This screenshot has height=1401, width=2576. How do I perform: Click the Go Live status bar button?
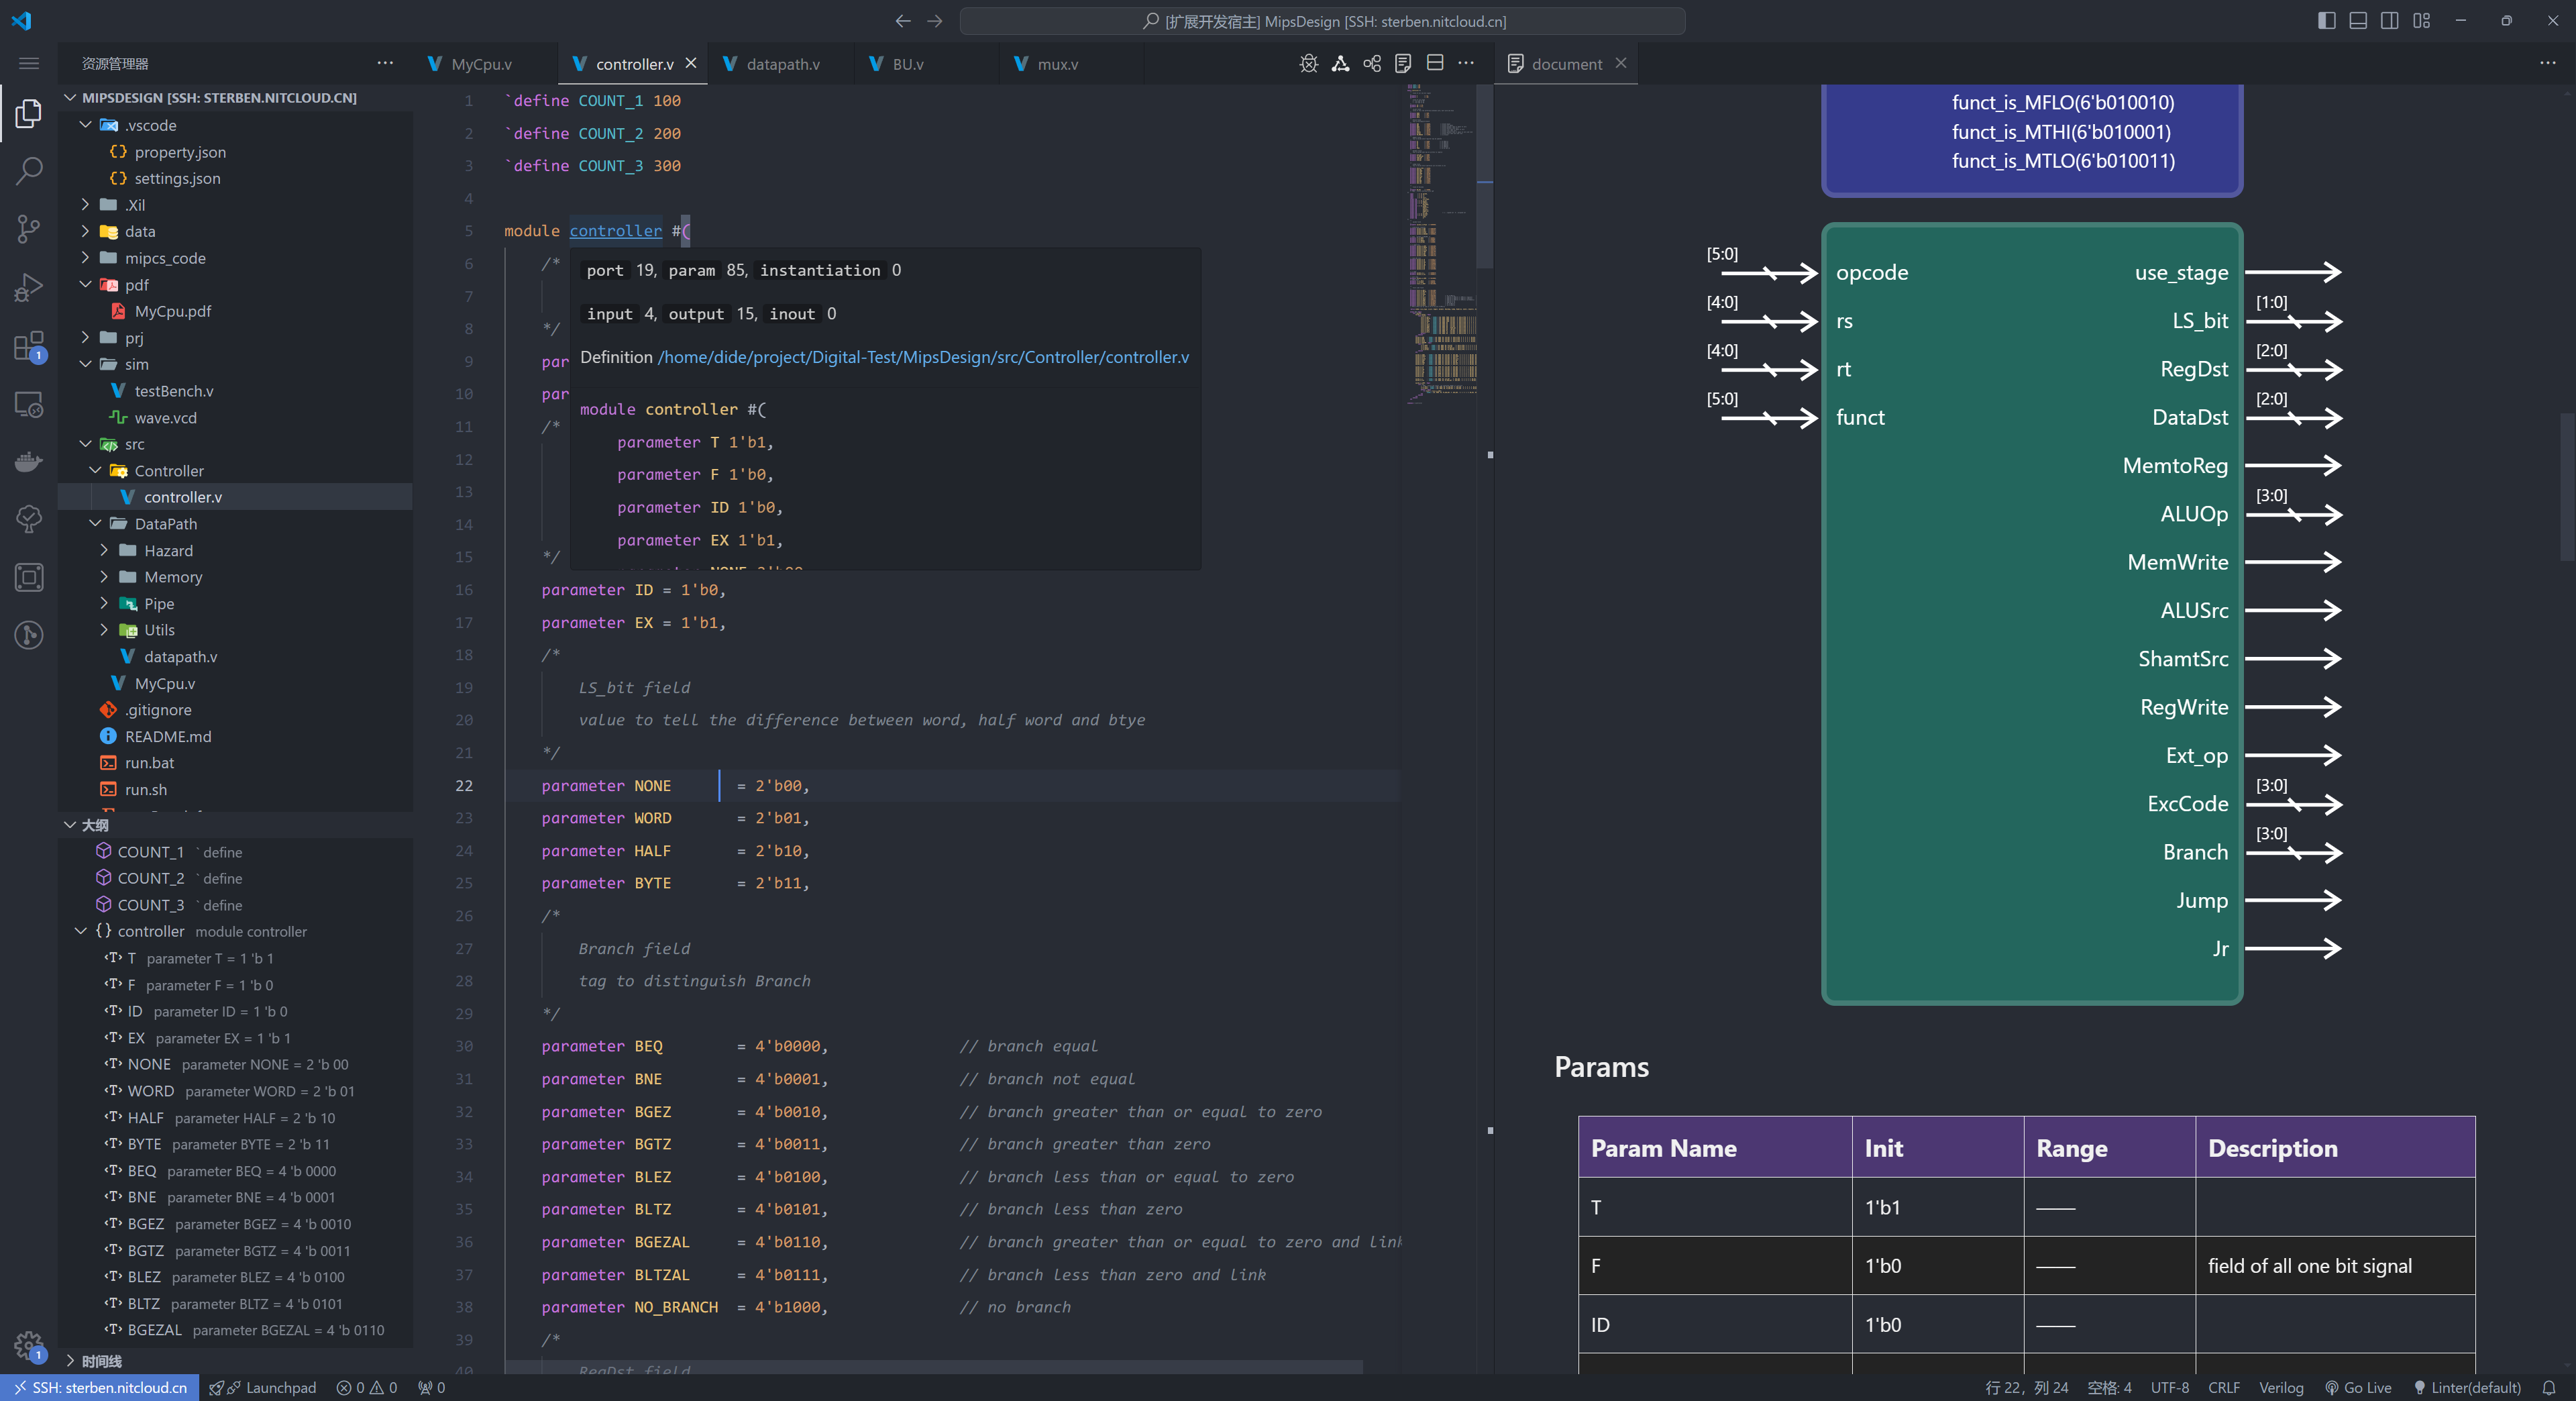pos(2360,1388)
